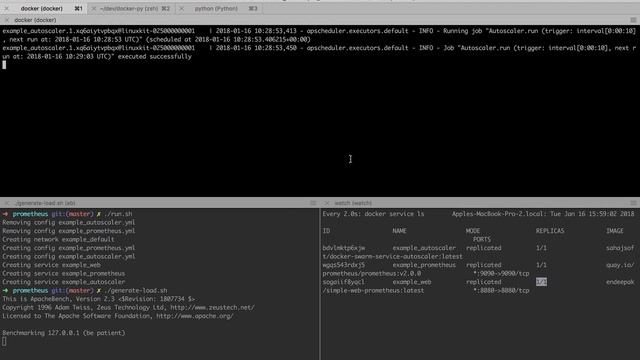Click the ID column header
The image size is (640, 360).
pos(326,231)
